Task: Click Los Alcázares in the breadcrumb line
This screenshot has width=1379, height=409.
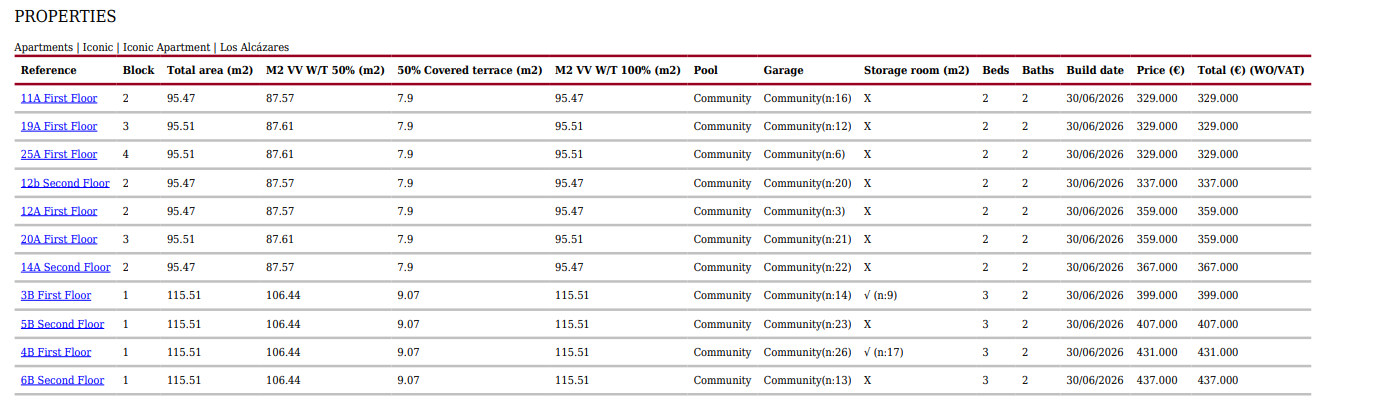Action: (254, 47)
